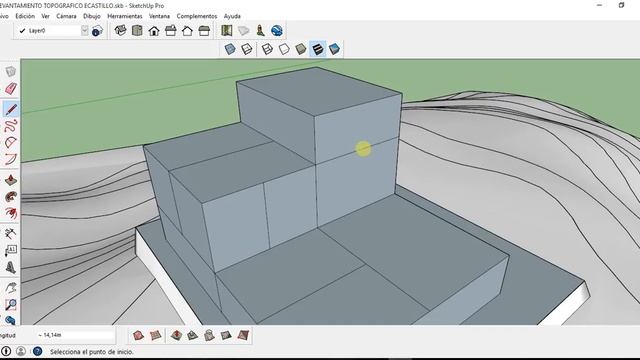Select the 2-point Arc tool
Image resolution: width=640 pixels, height=360 pixels.
11,159
